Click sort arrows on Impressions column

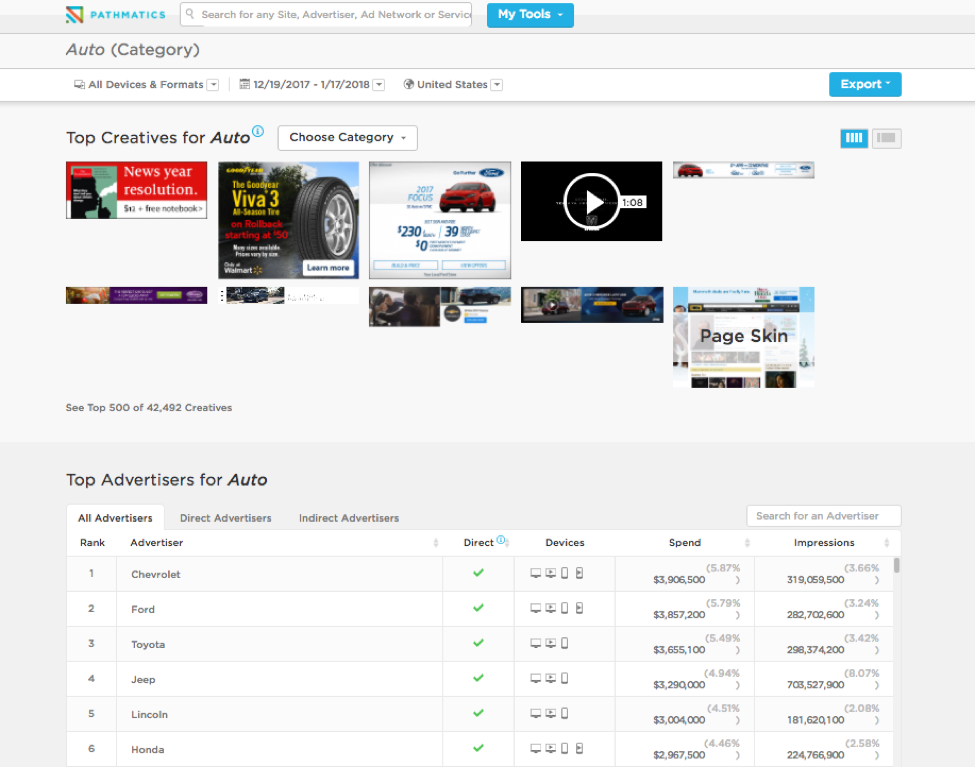[887, 543]
